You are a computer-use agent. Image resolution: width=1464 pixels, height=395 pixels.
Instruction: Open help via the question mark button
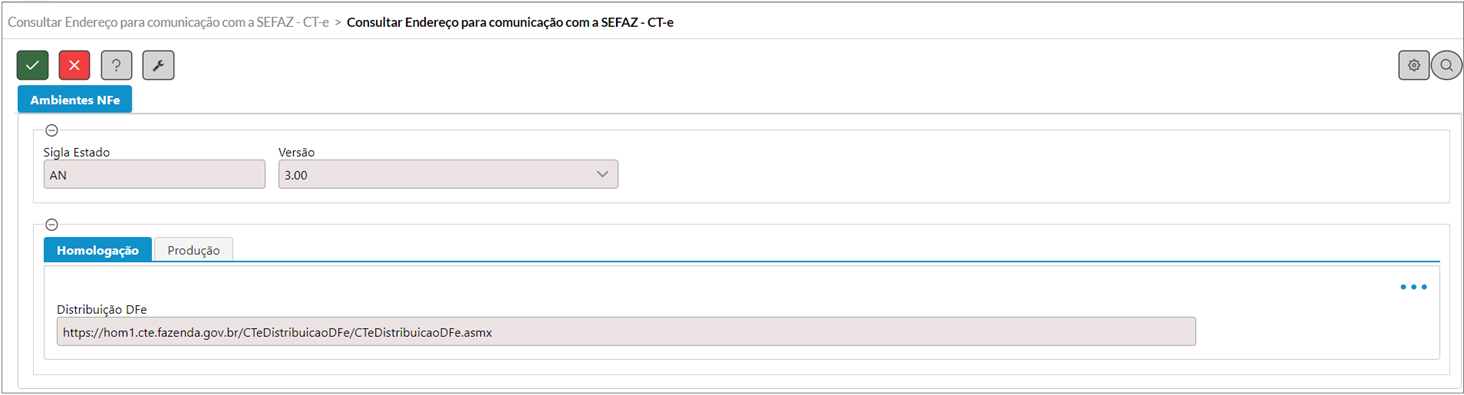point(117,65)
